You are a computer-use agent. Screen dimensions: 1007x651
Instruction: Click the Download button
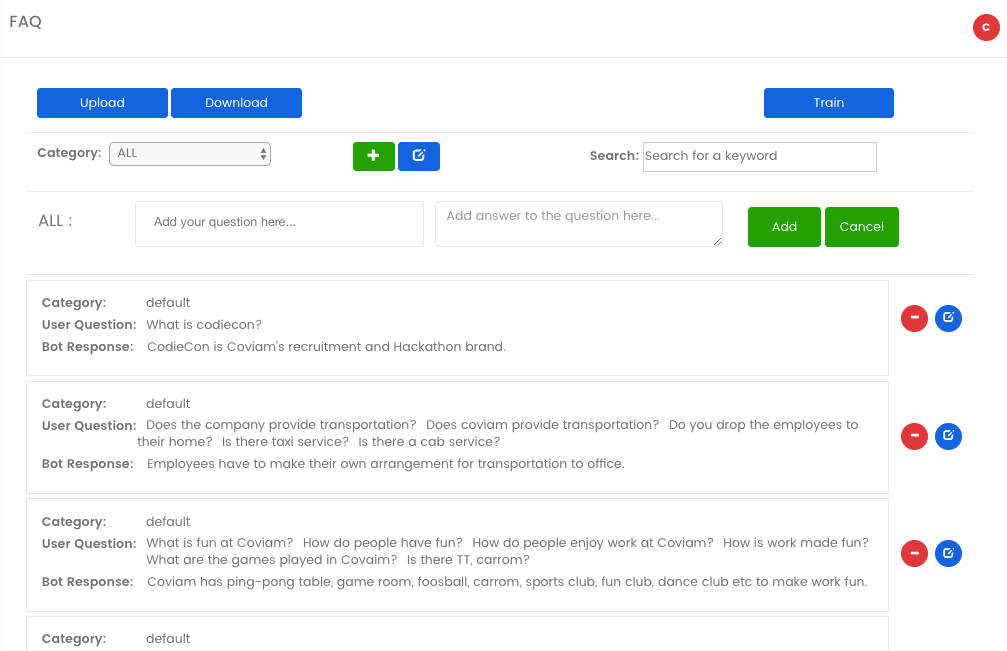pyautogui.click(x=236, y=103)
